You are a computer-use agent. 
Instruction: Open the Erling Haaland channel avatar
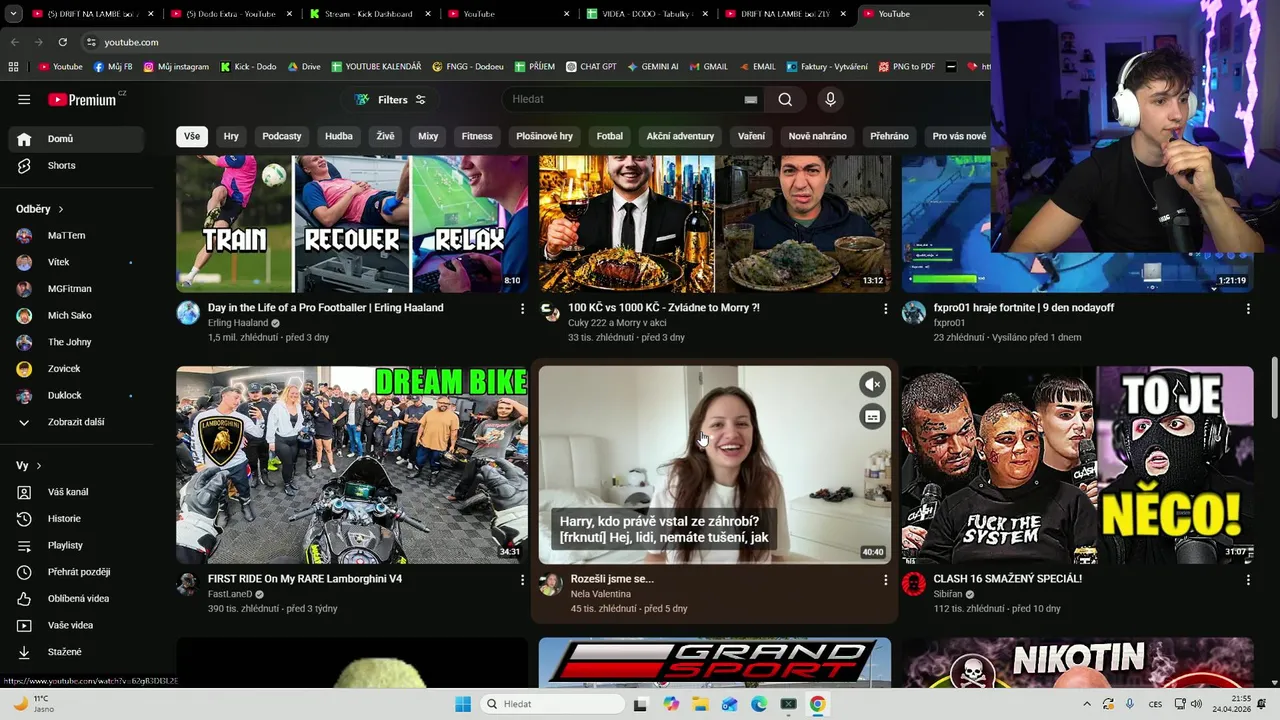[x=188, y=313]
